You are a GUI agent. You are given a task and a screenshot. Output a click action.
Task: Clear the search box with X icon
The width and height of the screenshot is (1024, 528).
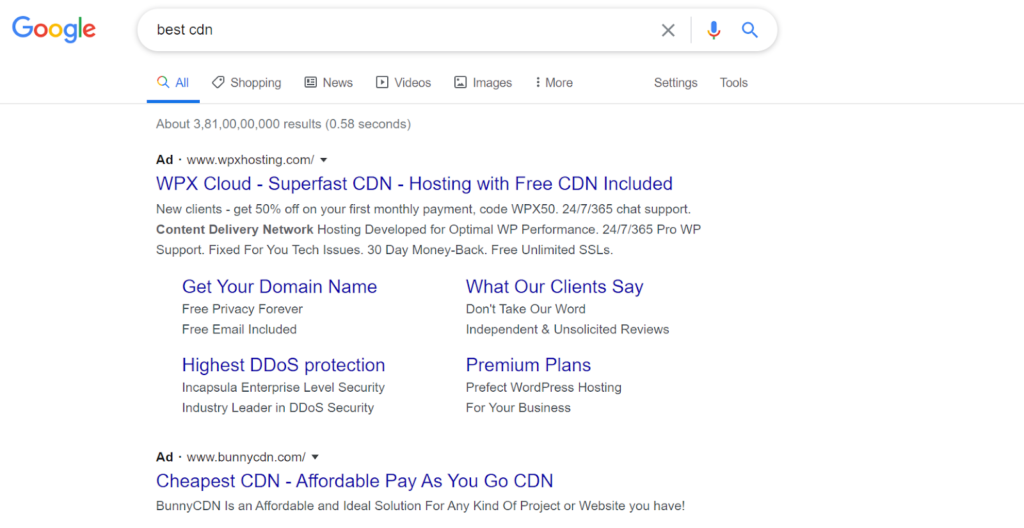(x=668, y=30)
